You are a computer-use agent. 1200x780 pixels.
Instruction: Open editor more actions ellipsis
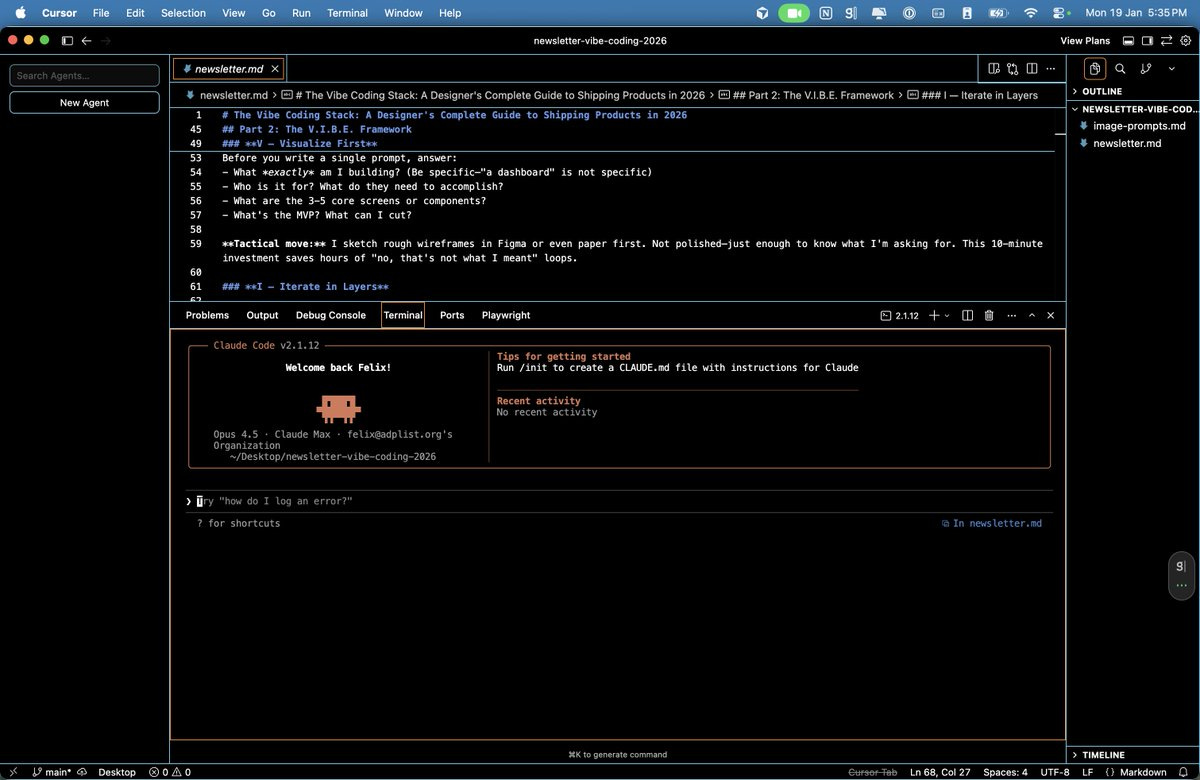click(1050, 69)
